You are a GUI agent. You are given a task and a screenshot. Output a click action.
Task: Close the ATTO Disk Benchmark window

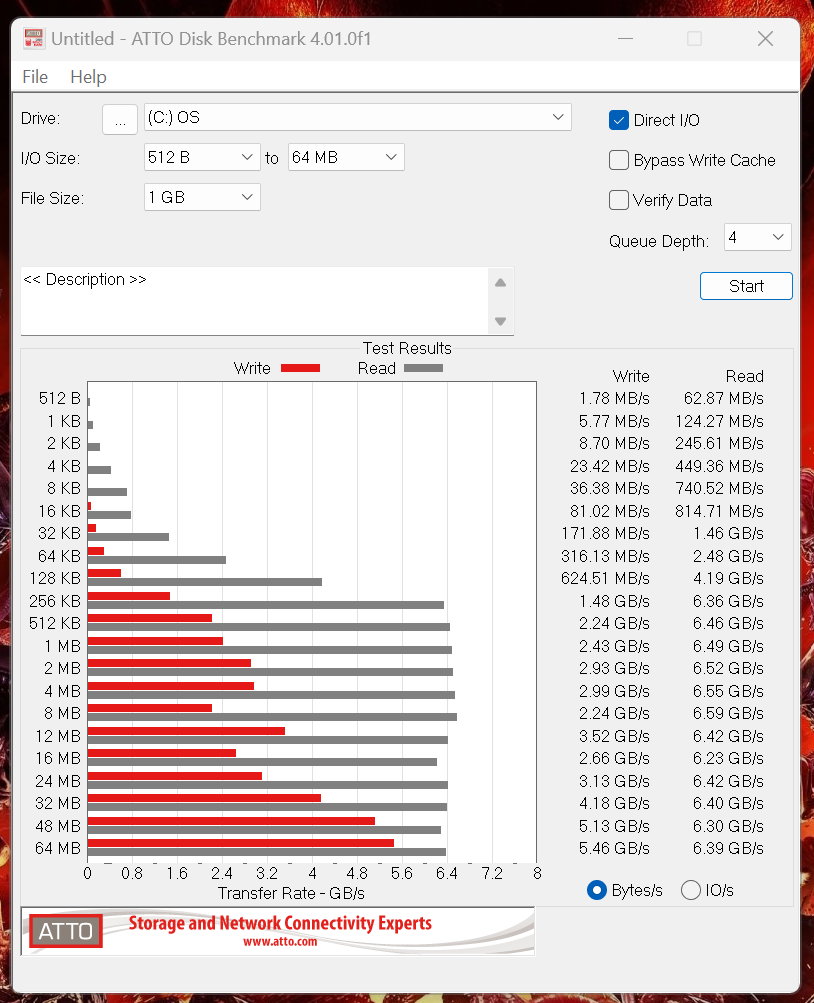pyautogui.click(x=765, y=39)
